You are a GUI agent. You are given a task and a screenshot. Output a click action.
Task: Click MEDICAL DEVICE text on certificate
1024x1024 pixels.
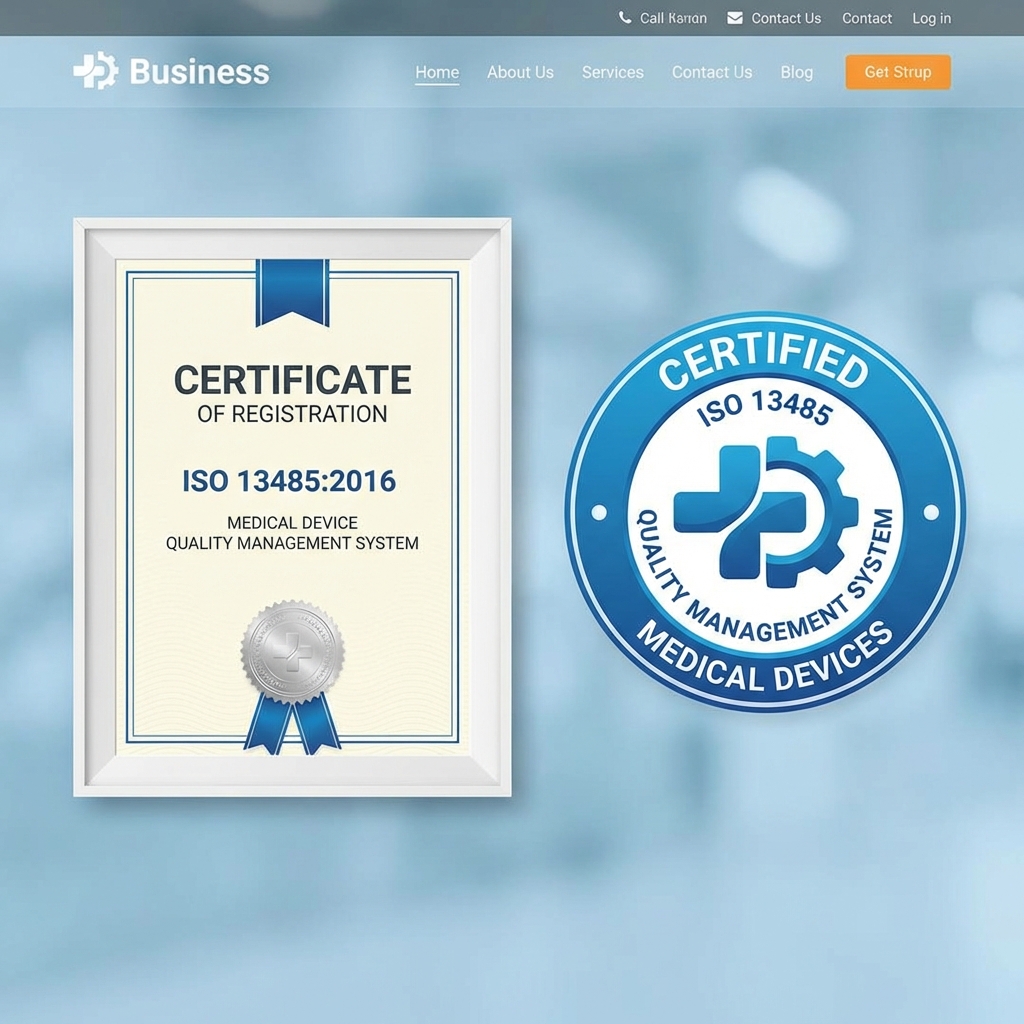pos(292,522)
